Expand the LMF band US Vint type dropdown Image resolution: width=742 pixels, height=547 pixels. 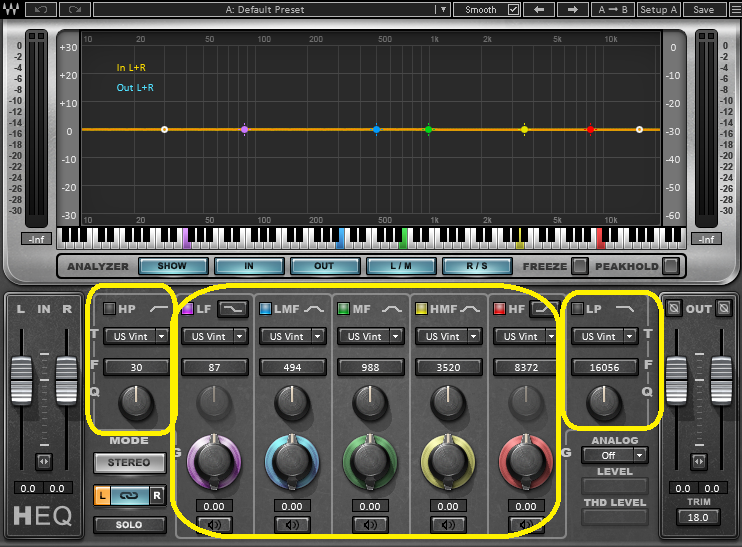(x=317, y=337)
